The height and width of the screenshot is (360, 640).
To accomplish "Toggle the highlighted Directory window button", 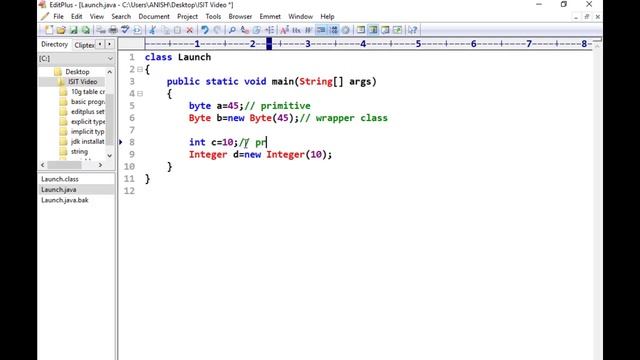I will tap(373, 30).
